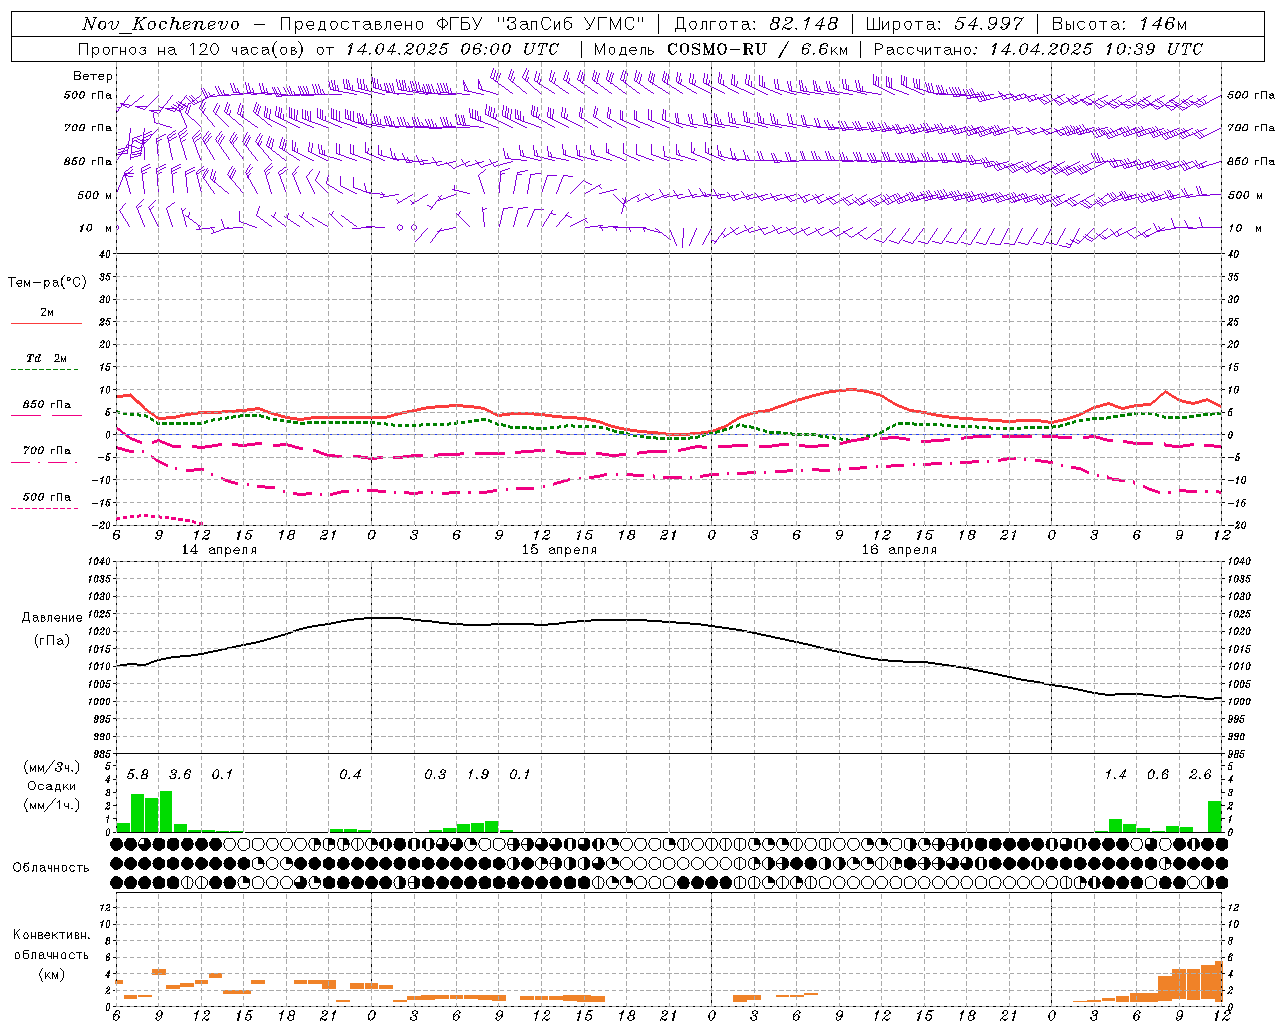
Task: Click the Конвективн. convective cloud label
Action: point(51,935)
